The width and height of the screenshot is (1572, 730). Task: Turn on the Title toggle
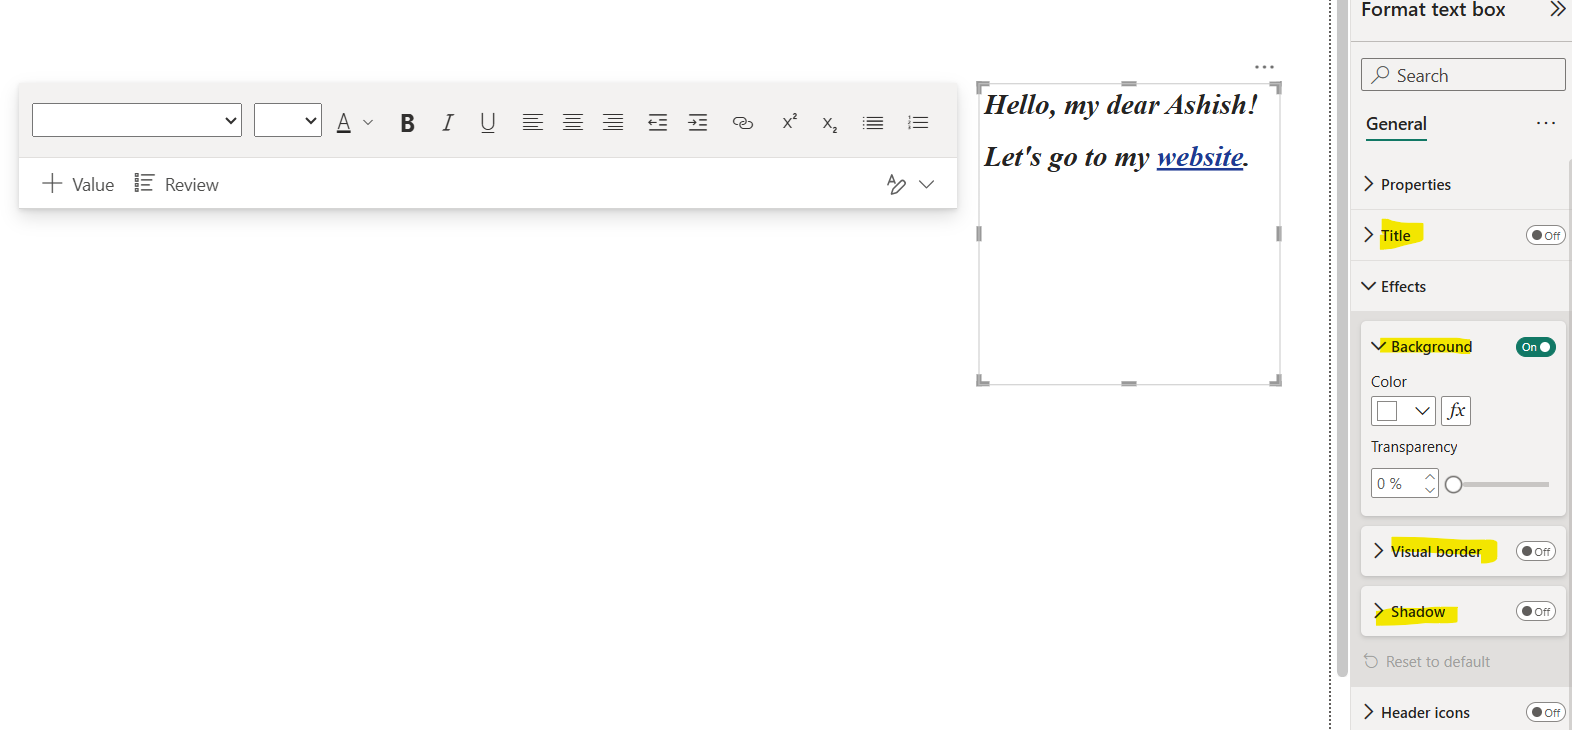[x=1545, y=236]
